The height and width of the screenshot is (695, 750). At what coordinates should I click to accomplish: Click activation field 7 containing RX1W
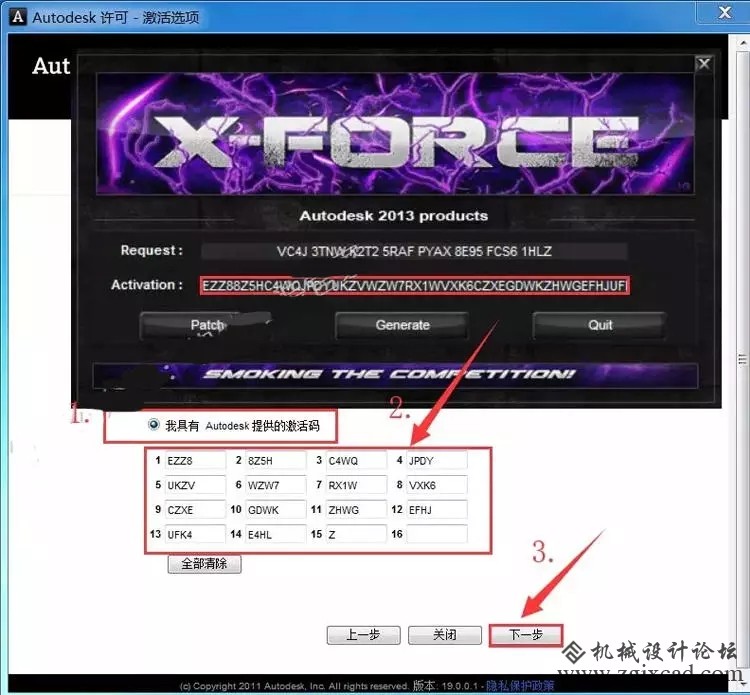356,485
